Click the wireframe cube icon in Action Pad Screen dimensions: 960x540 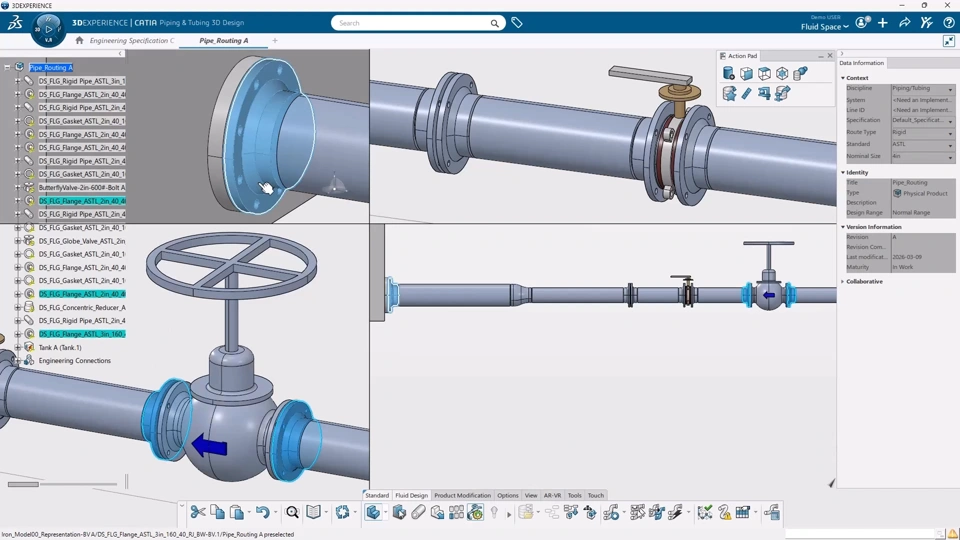coord(764,73)
